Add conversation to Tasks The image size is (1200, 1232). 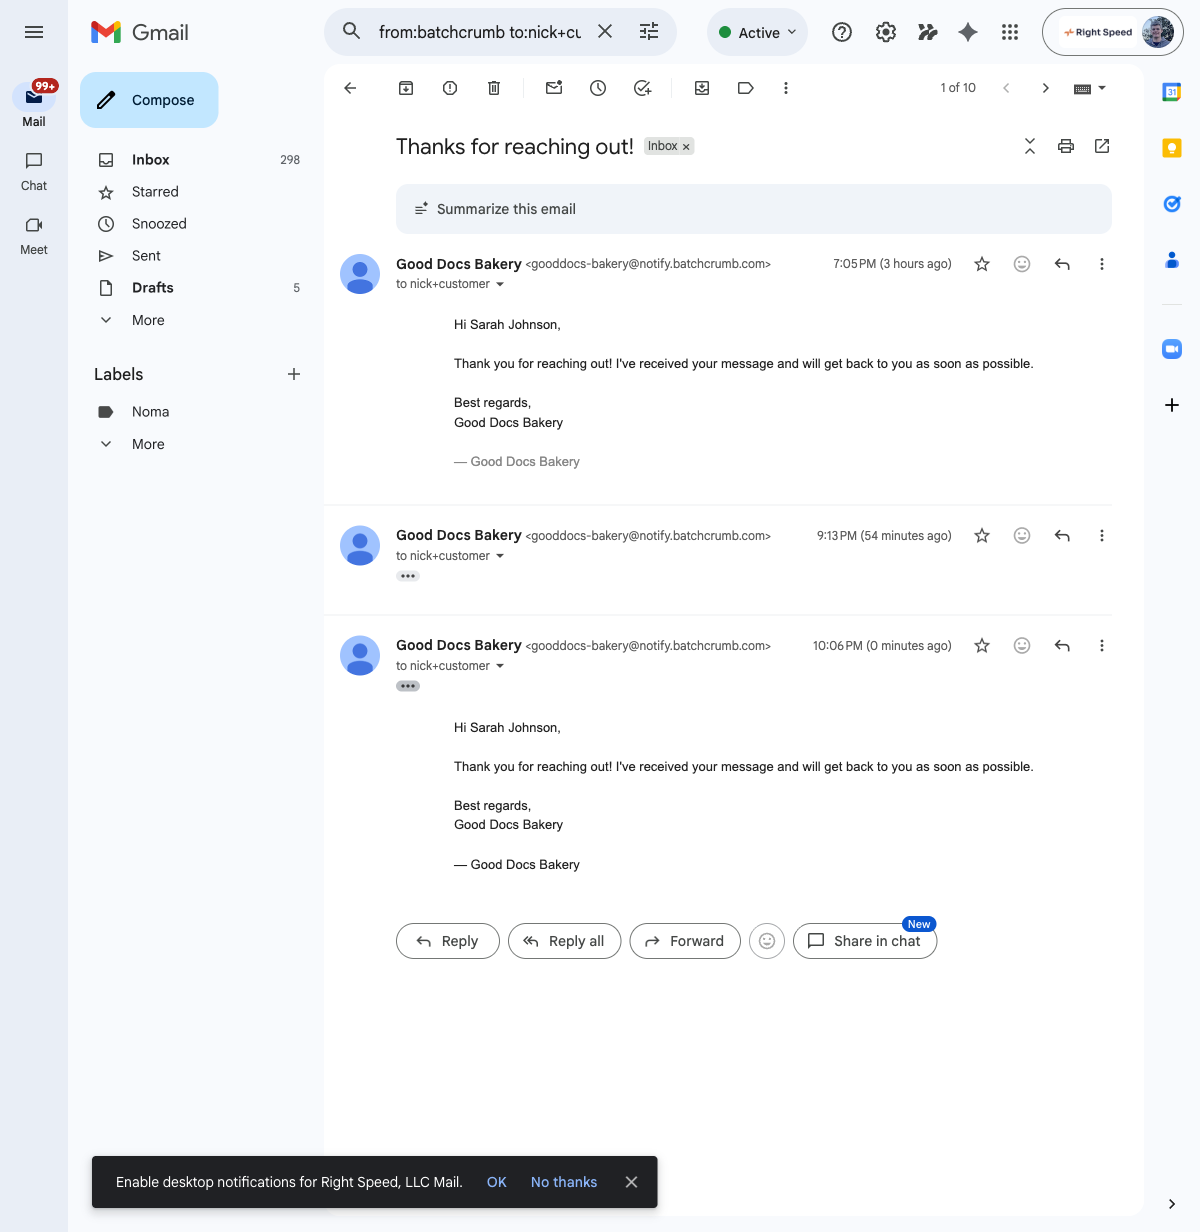pyautogui.click(x=643, y=88)
